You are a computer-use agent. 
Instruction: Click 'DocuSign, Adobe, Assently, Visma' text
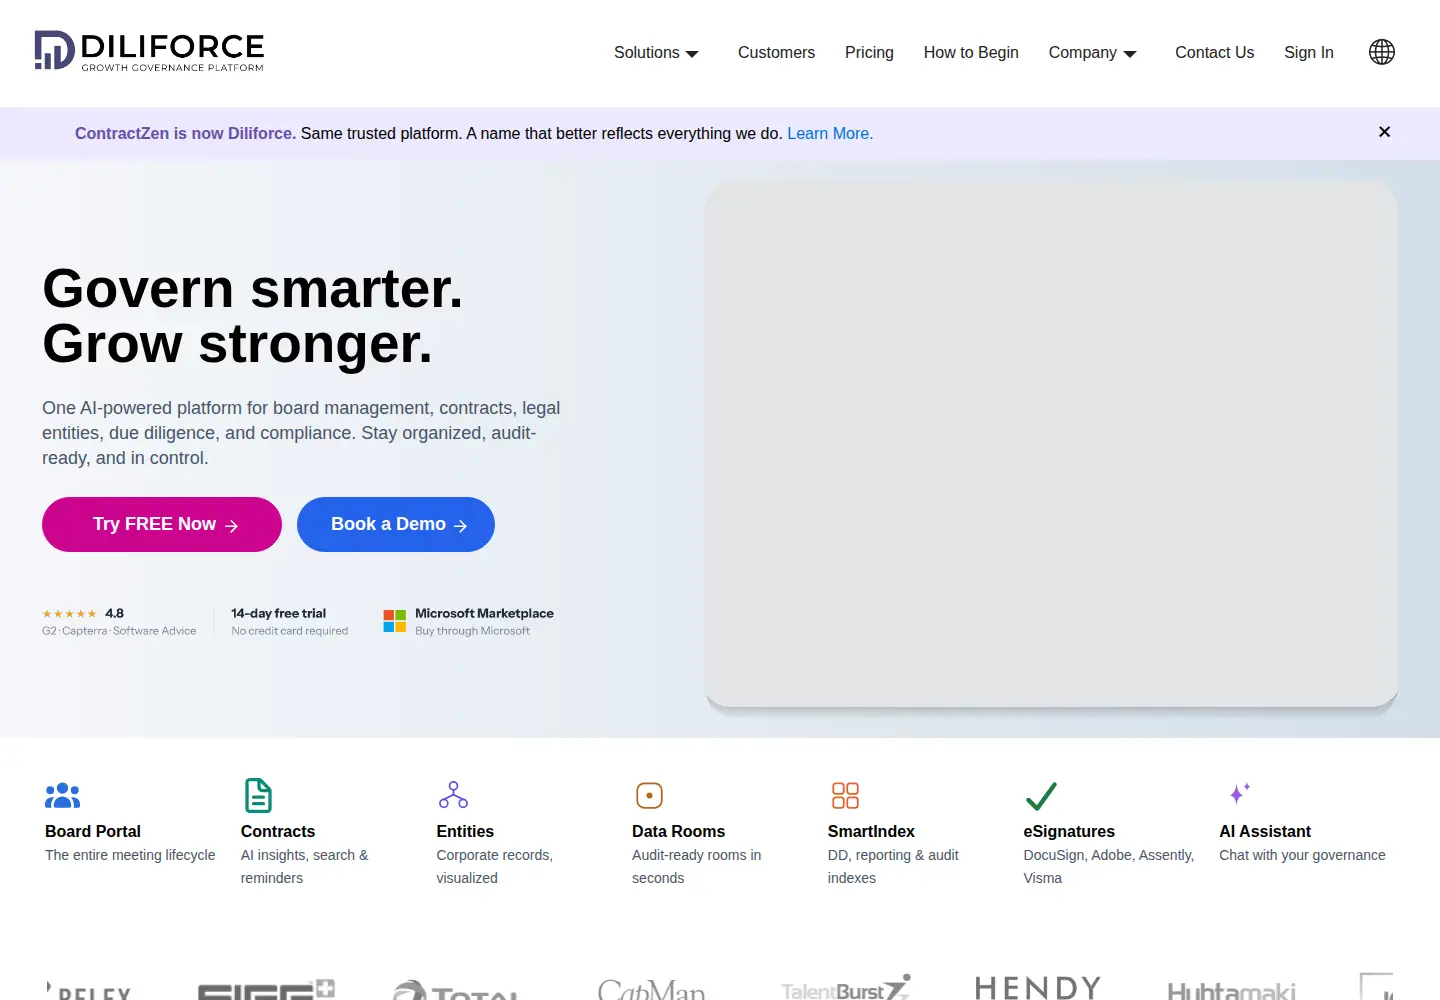pos(1109,866)
